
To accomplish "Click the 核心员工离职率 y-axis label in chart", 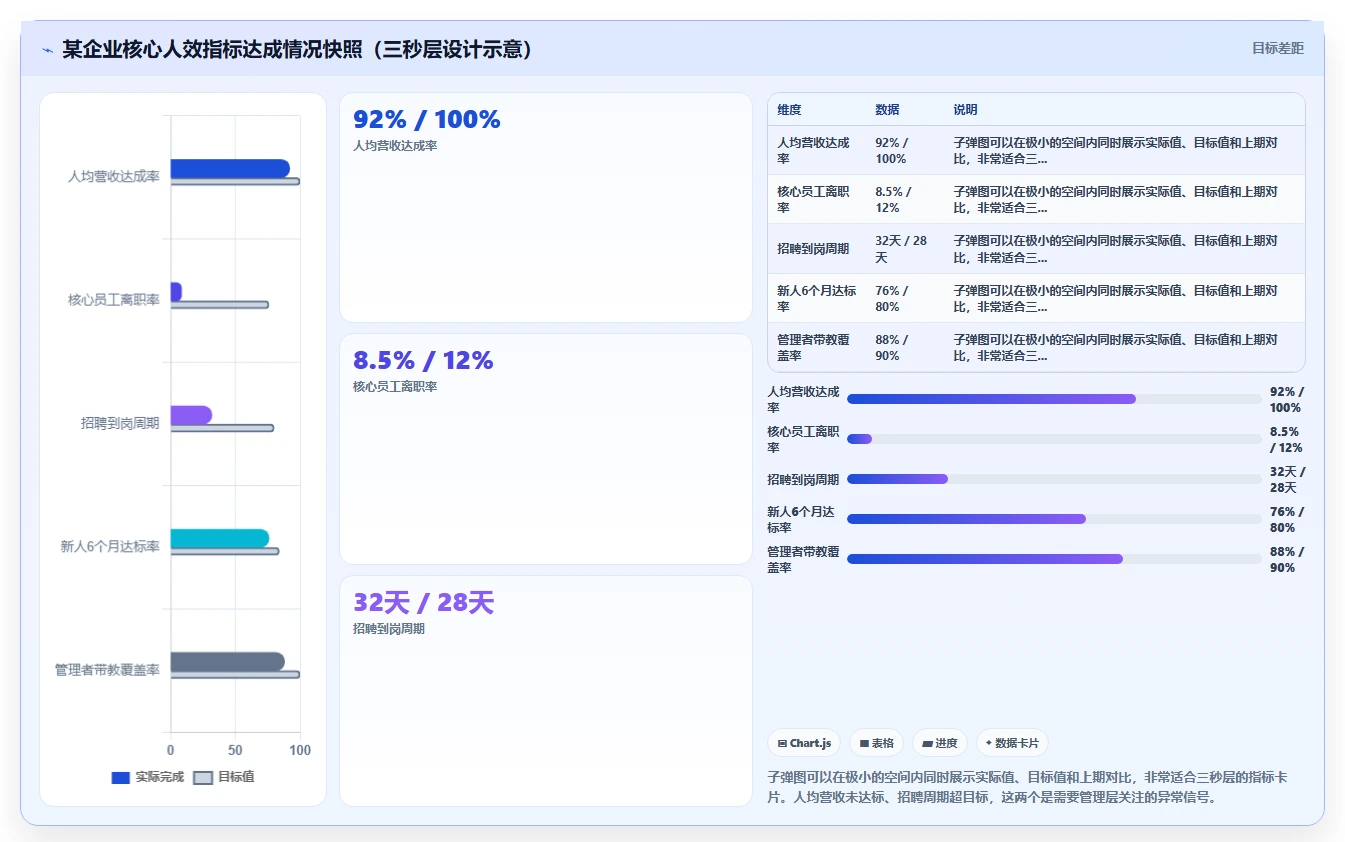I will 113,300.
